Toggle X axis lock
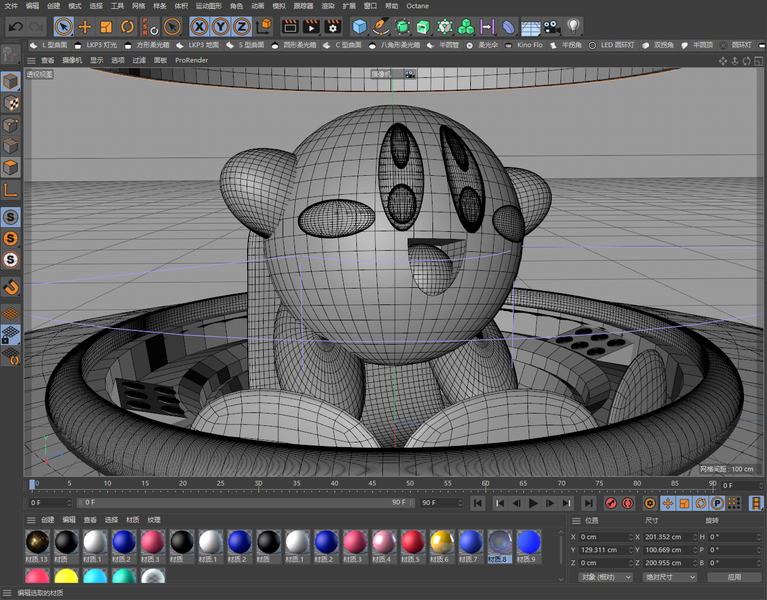This screenshot has height=600, width=767. tap(200, 26)
